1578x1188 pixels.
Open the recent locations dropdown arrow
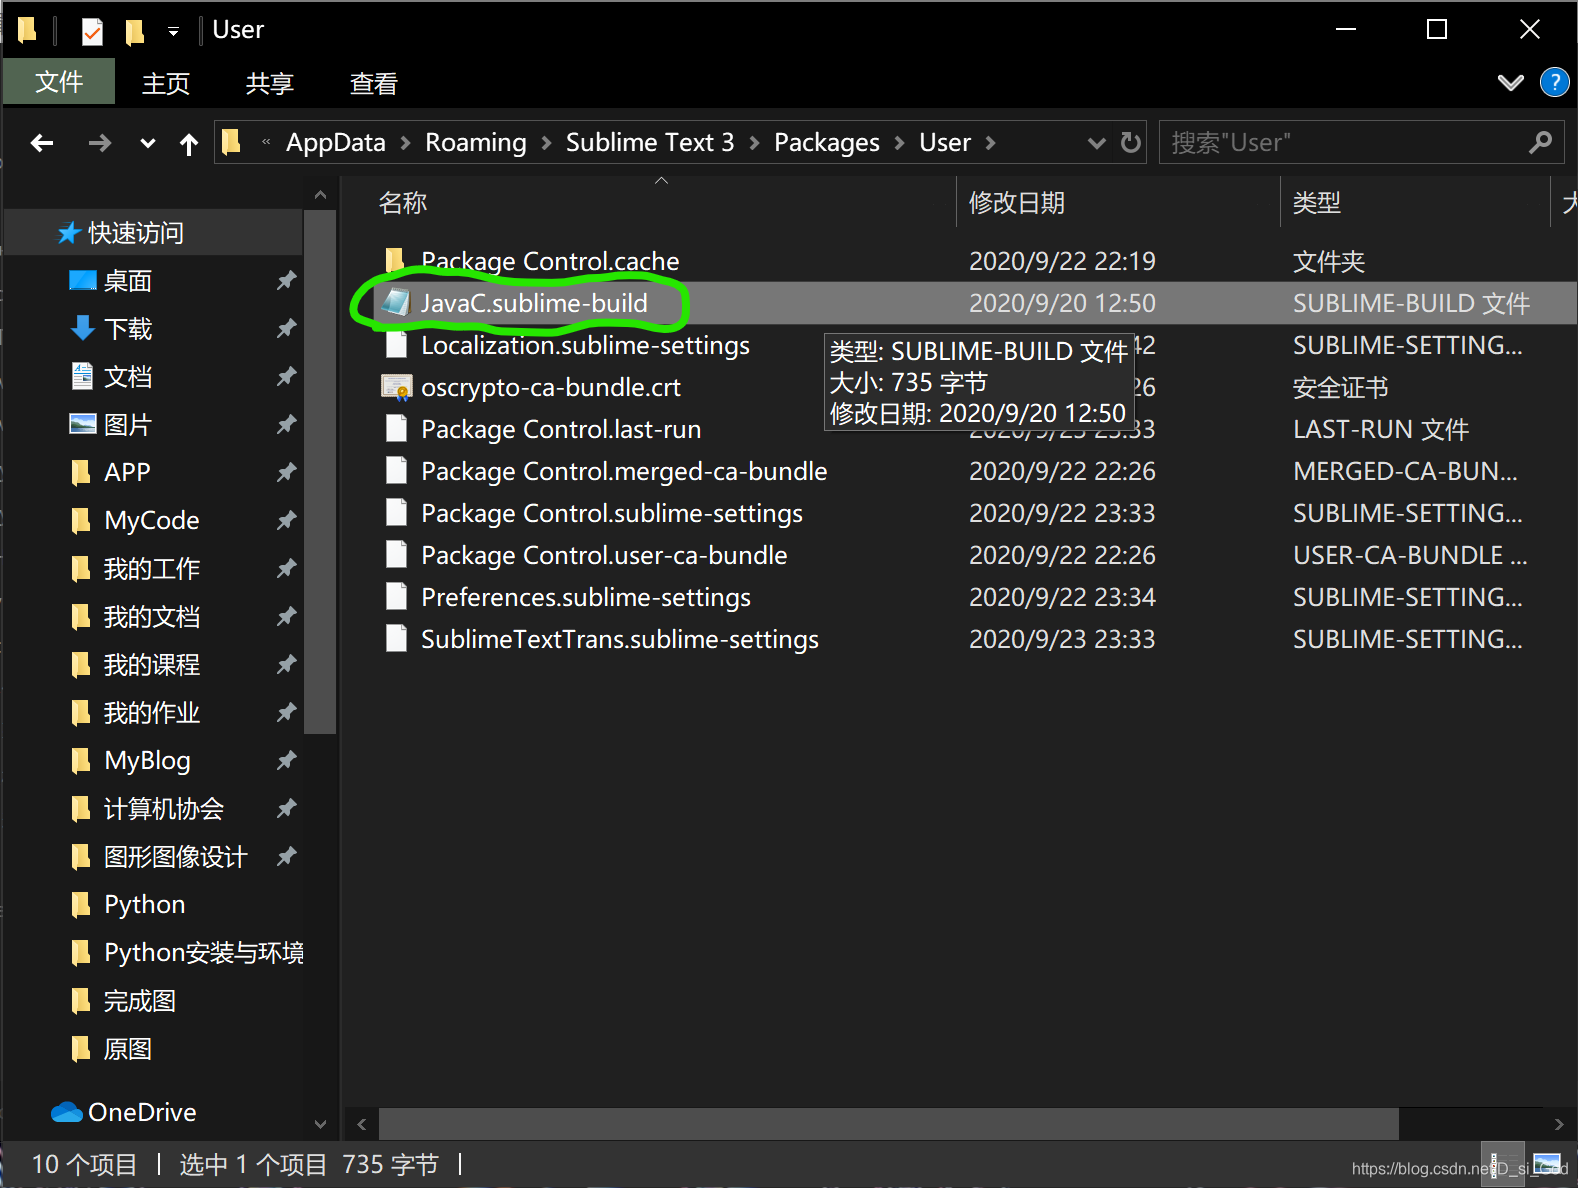(x=148, y=144)
